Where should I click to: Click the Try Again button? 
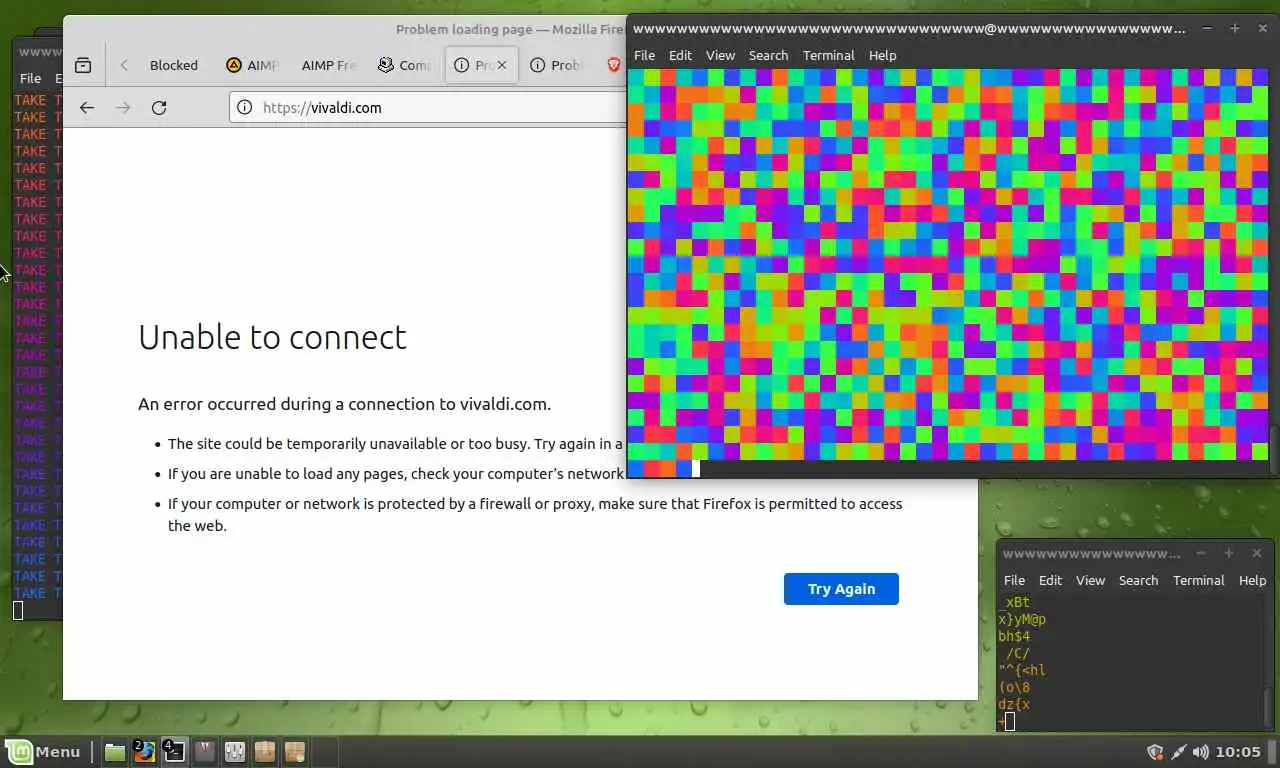point(841,589)
